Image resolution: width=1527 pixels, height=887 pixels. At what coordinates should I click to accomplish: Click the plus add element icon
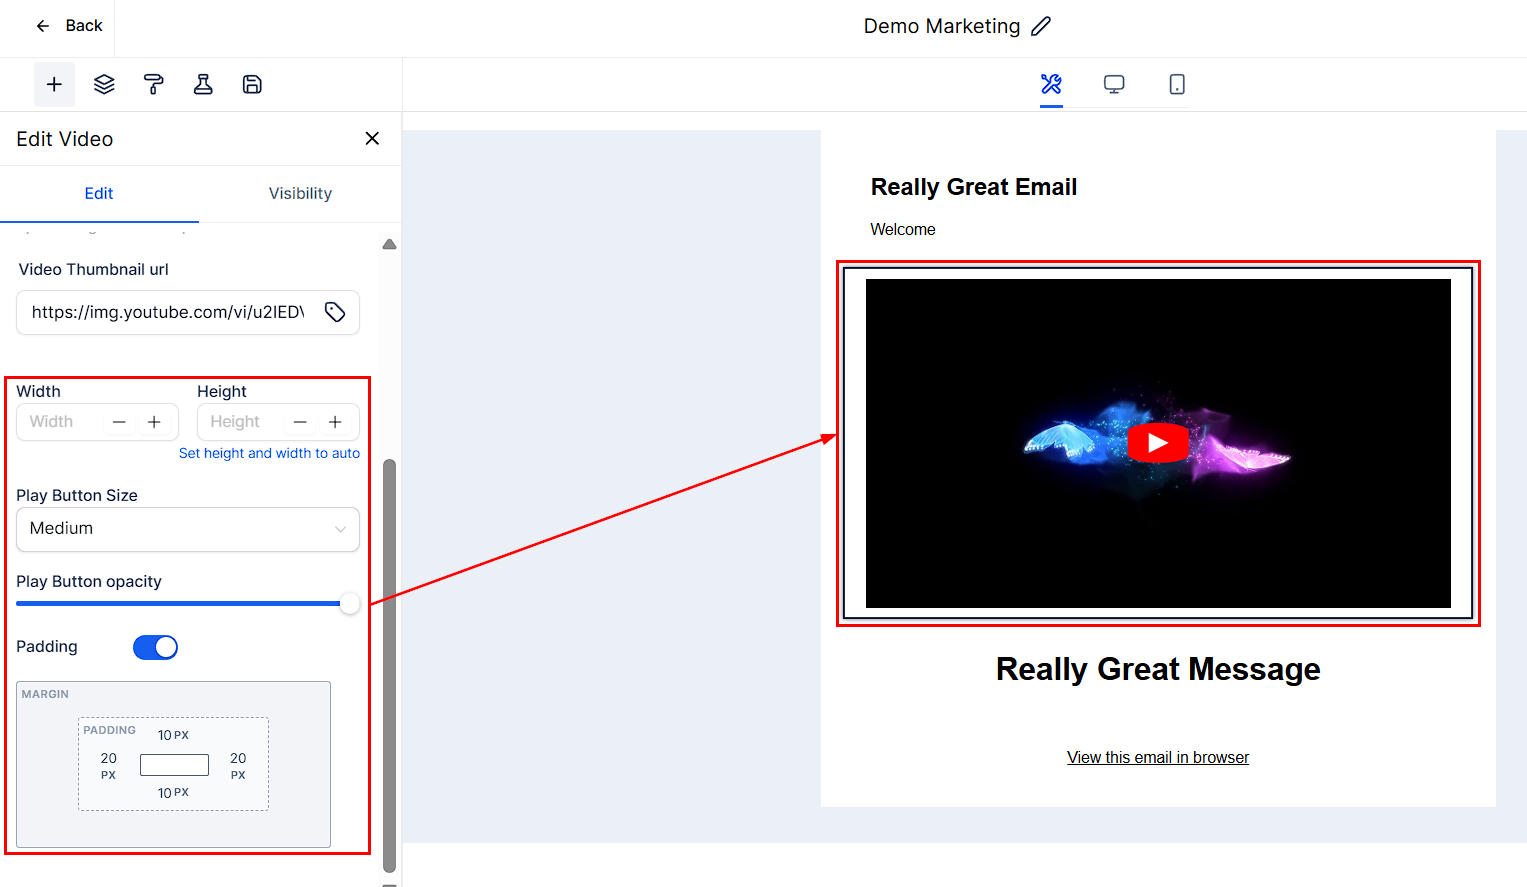[54, 85]
